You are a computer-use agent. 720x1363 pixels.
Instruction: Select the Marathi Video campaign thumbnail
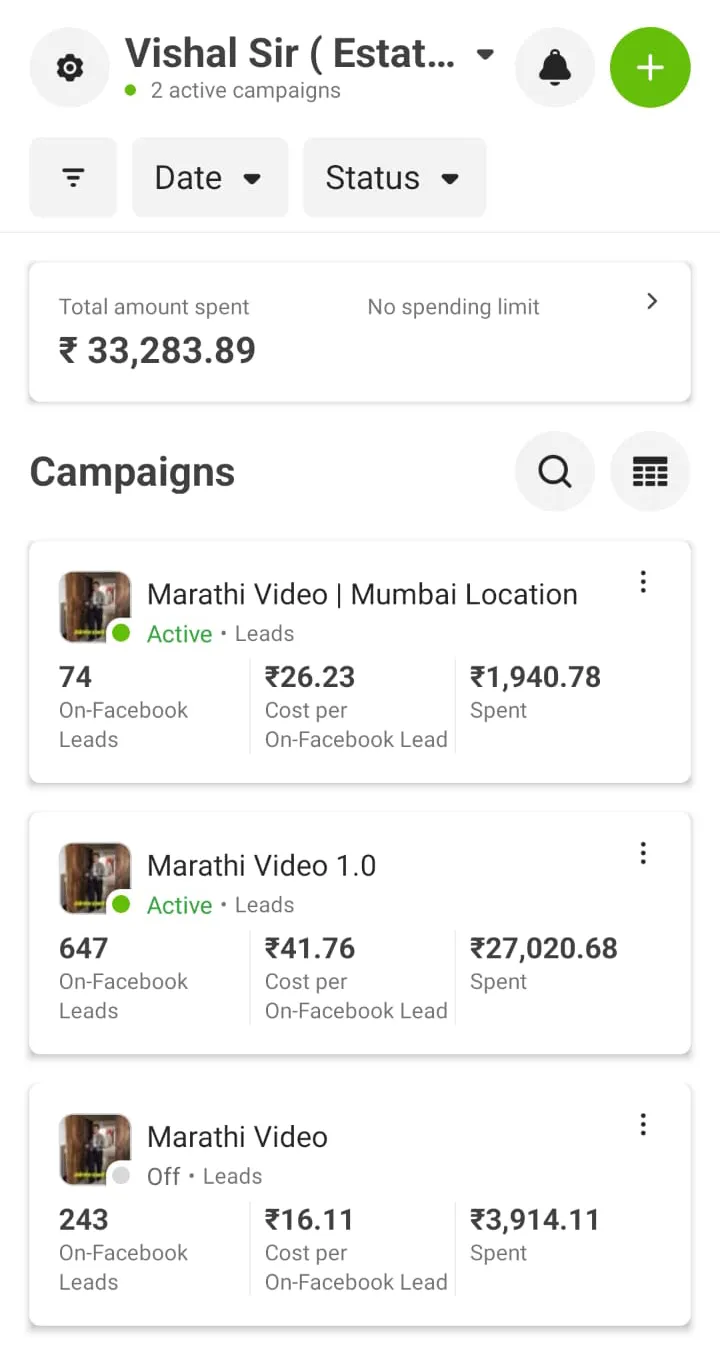[94, 1148]
